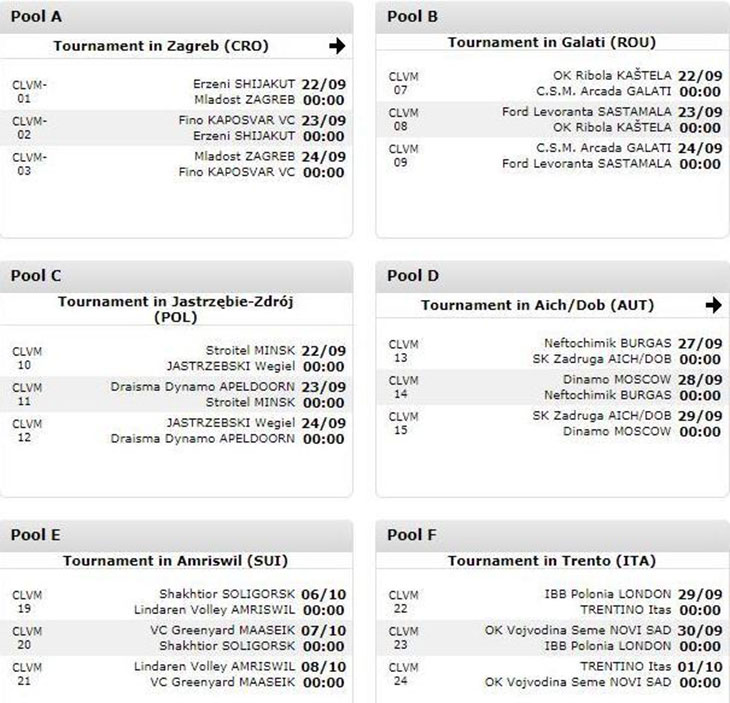Select match CLVM 23 OK Vojvodina row
Viewport: 730px width, 703px height.
click(553, 638)
